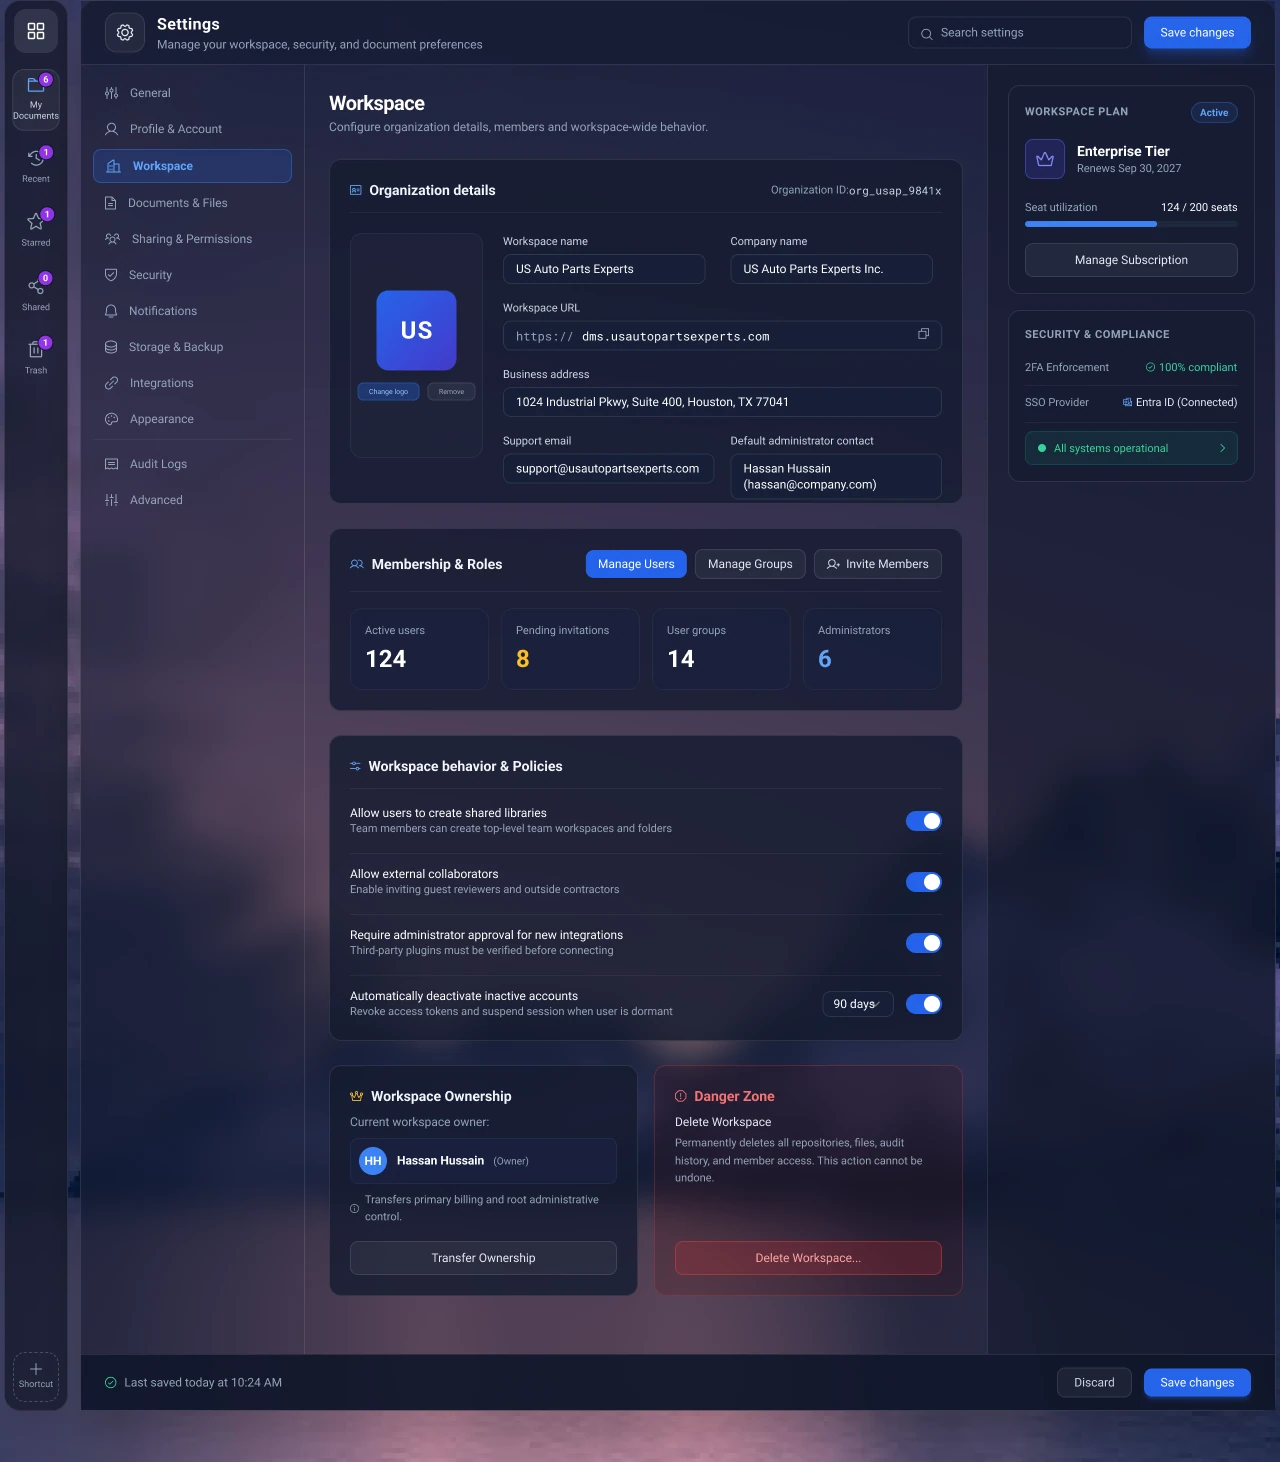Click Transfer Ownership button

[x=483, y=1258]
